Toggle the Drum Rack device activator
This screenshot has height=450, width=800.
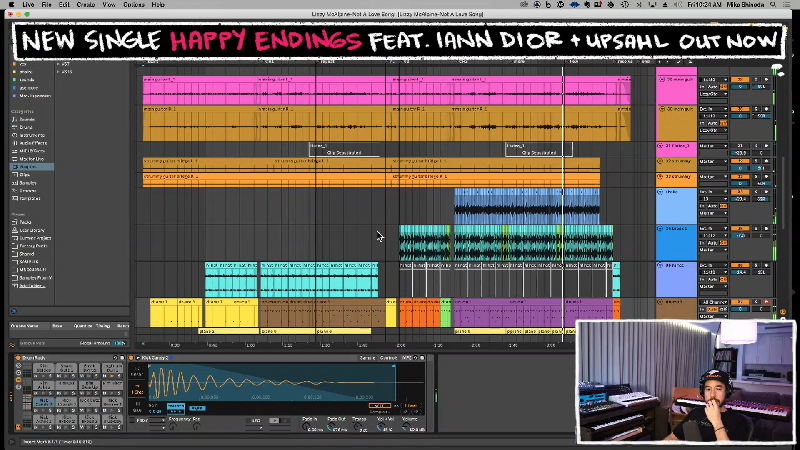tap(19, 357)
